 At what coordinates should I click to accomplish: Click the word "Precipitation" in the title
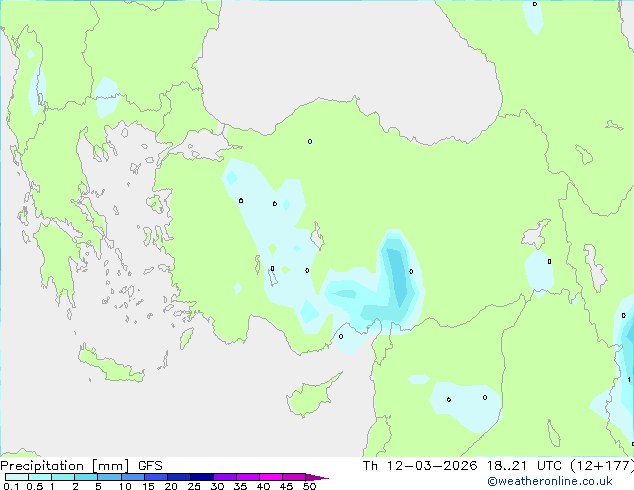point(42,466)
